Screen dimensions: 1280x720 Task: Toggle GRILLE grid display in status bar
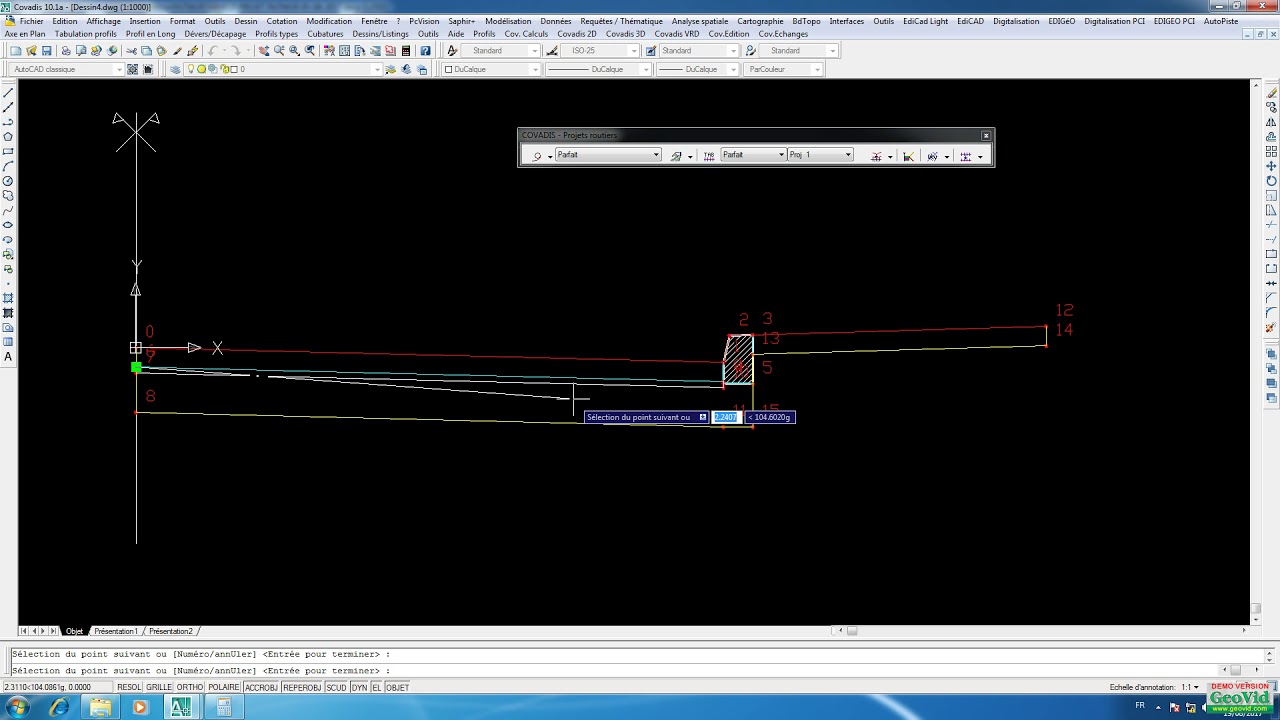point(159,687)
